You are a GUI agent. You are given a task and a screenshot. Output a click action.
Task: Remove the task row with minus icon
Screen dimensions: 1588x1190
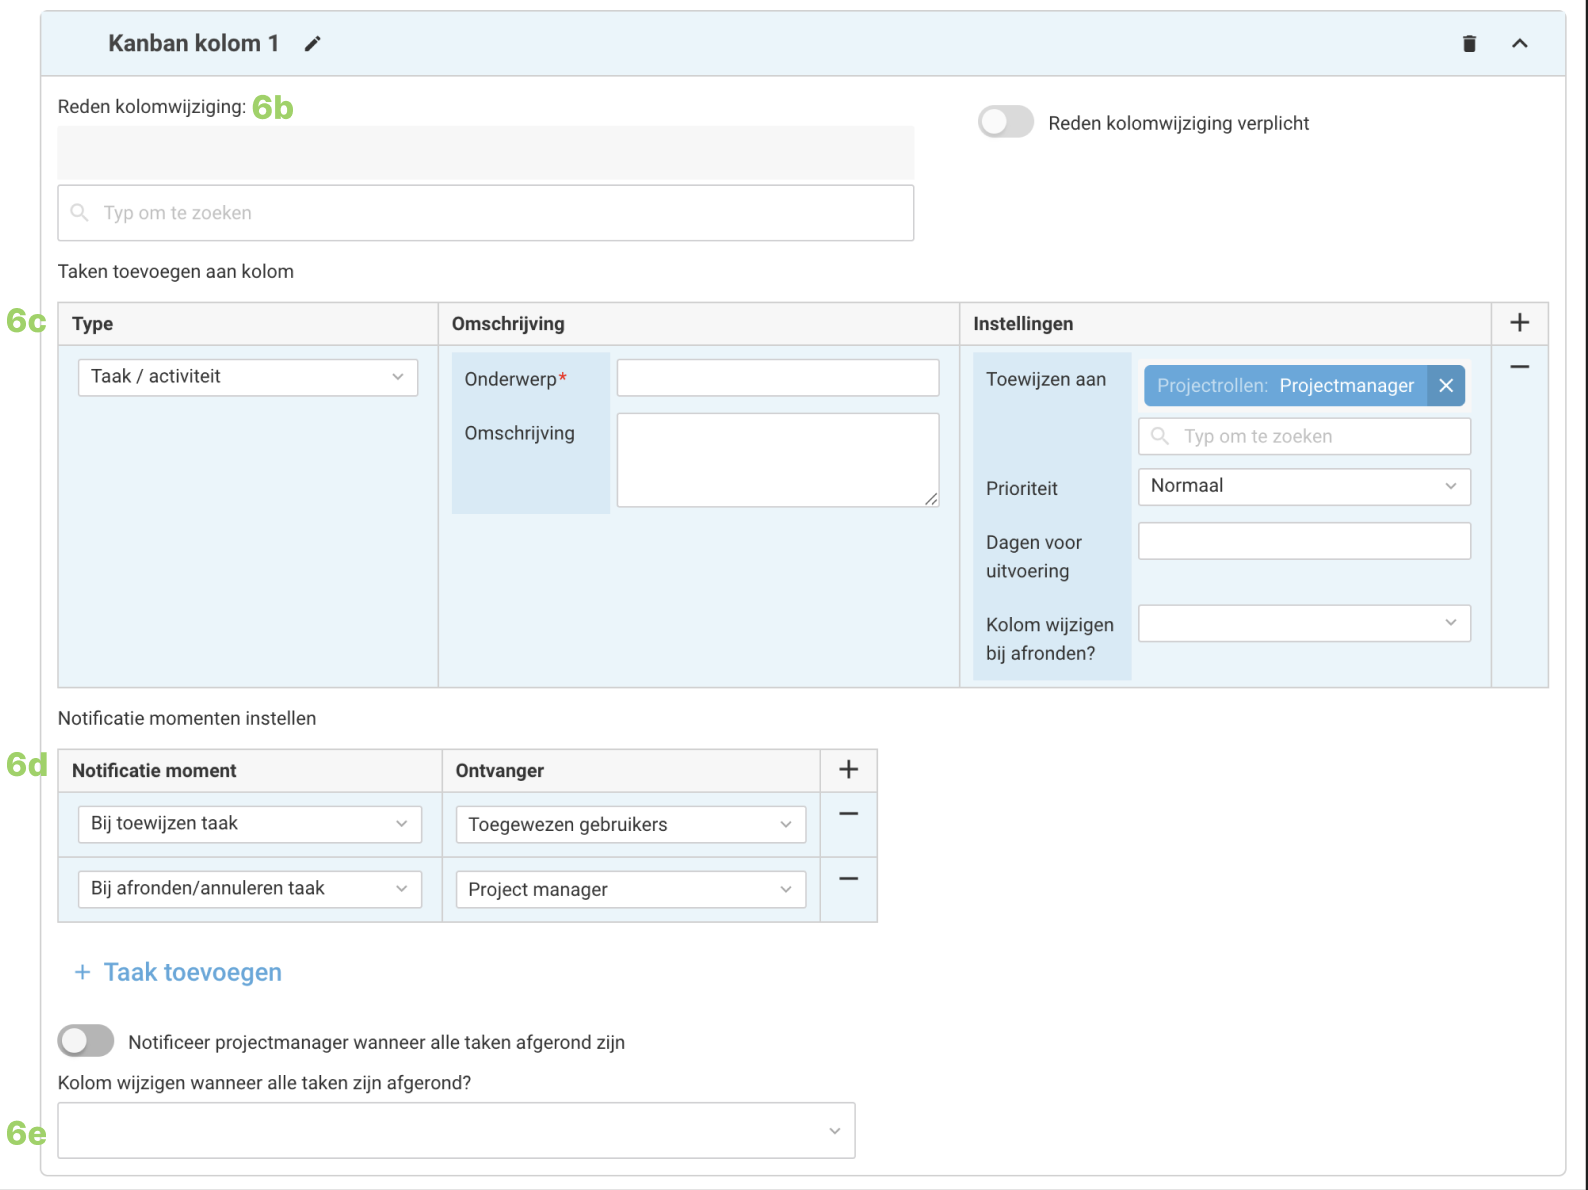1519,367
